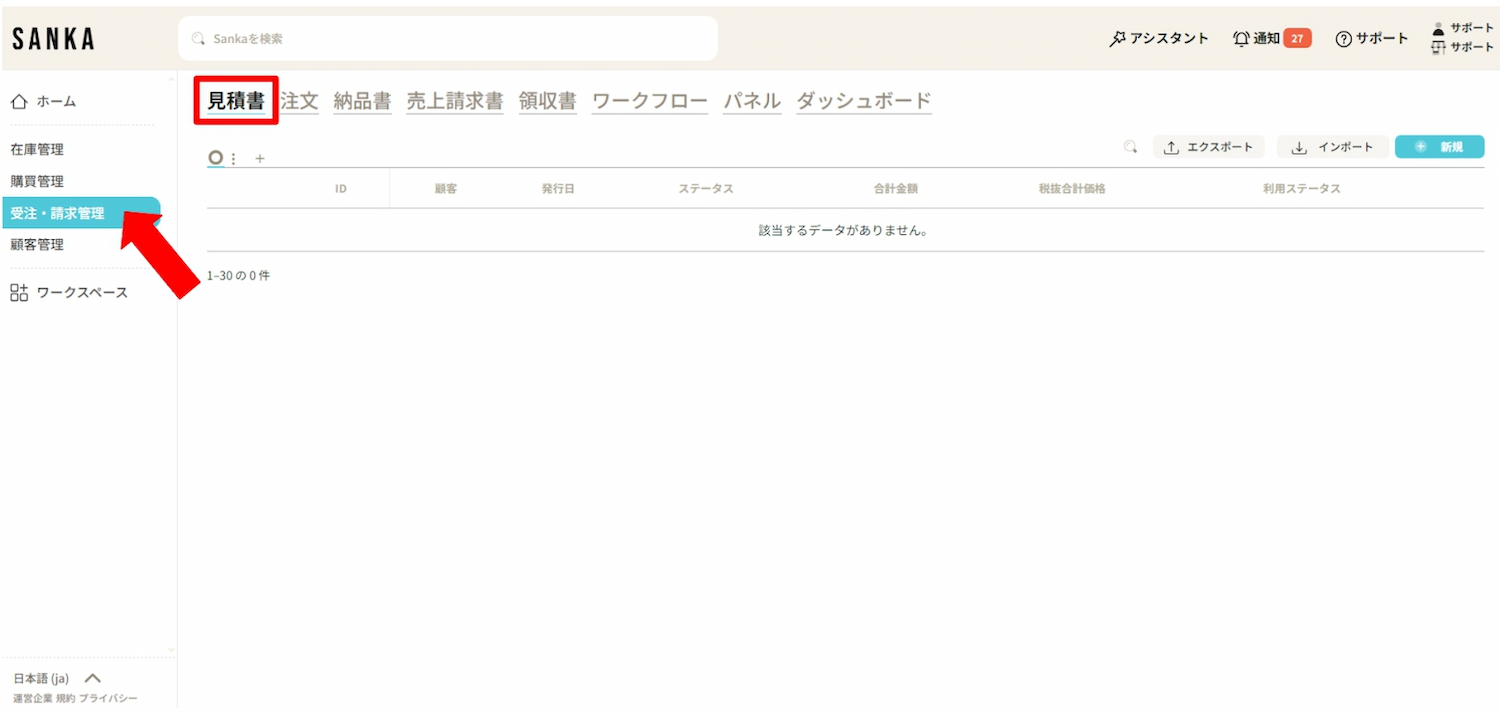The height and width of the screenshot is (712, 1500).
Task: Click the エクスポート export button
Action: pyautogui.click(x=1208, y=147)
